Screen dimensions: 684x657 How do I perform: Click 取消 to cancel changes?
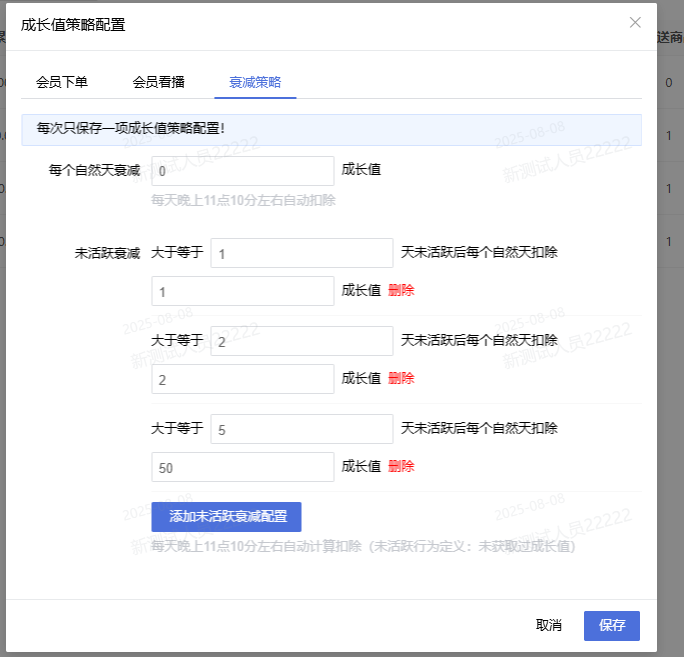[549, 626]
